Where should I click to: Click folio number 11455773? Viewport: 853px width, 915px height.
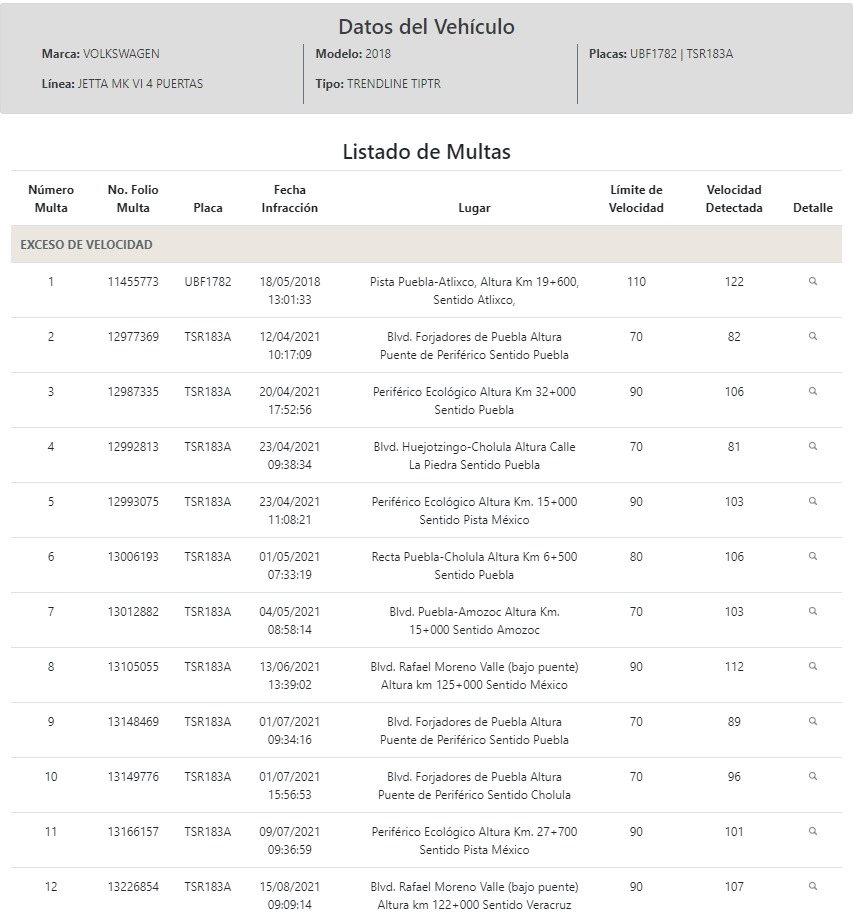point(133,282)
